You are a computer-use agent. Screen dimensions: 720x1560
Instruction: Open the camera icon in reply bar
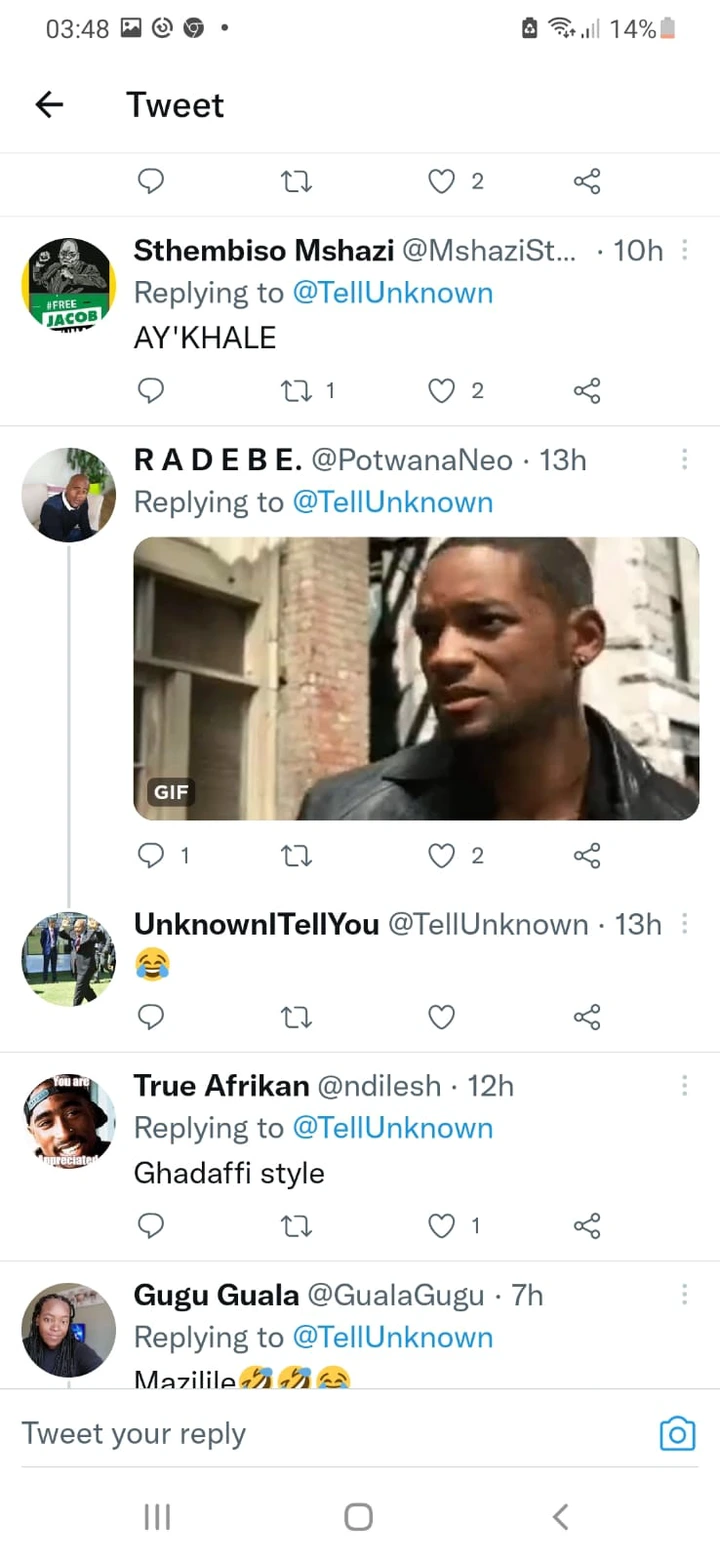tap(678, 1434)
